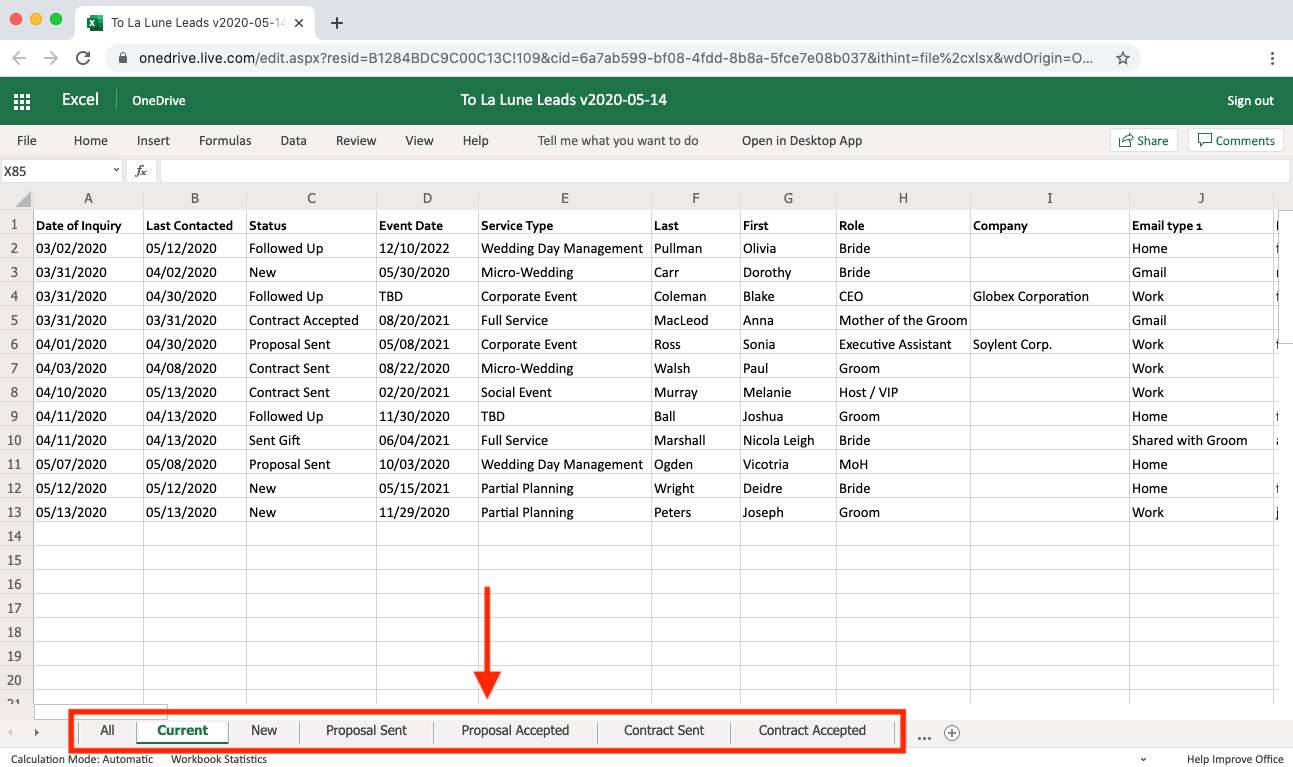This screenshot has height=767, width=1293.
Task: Add a new sheet with plus icon
Action: (x=952, y=733)
